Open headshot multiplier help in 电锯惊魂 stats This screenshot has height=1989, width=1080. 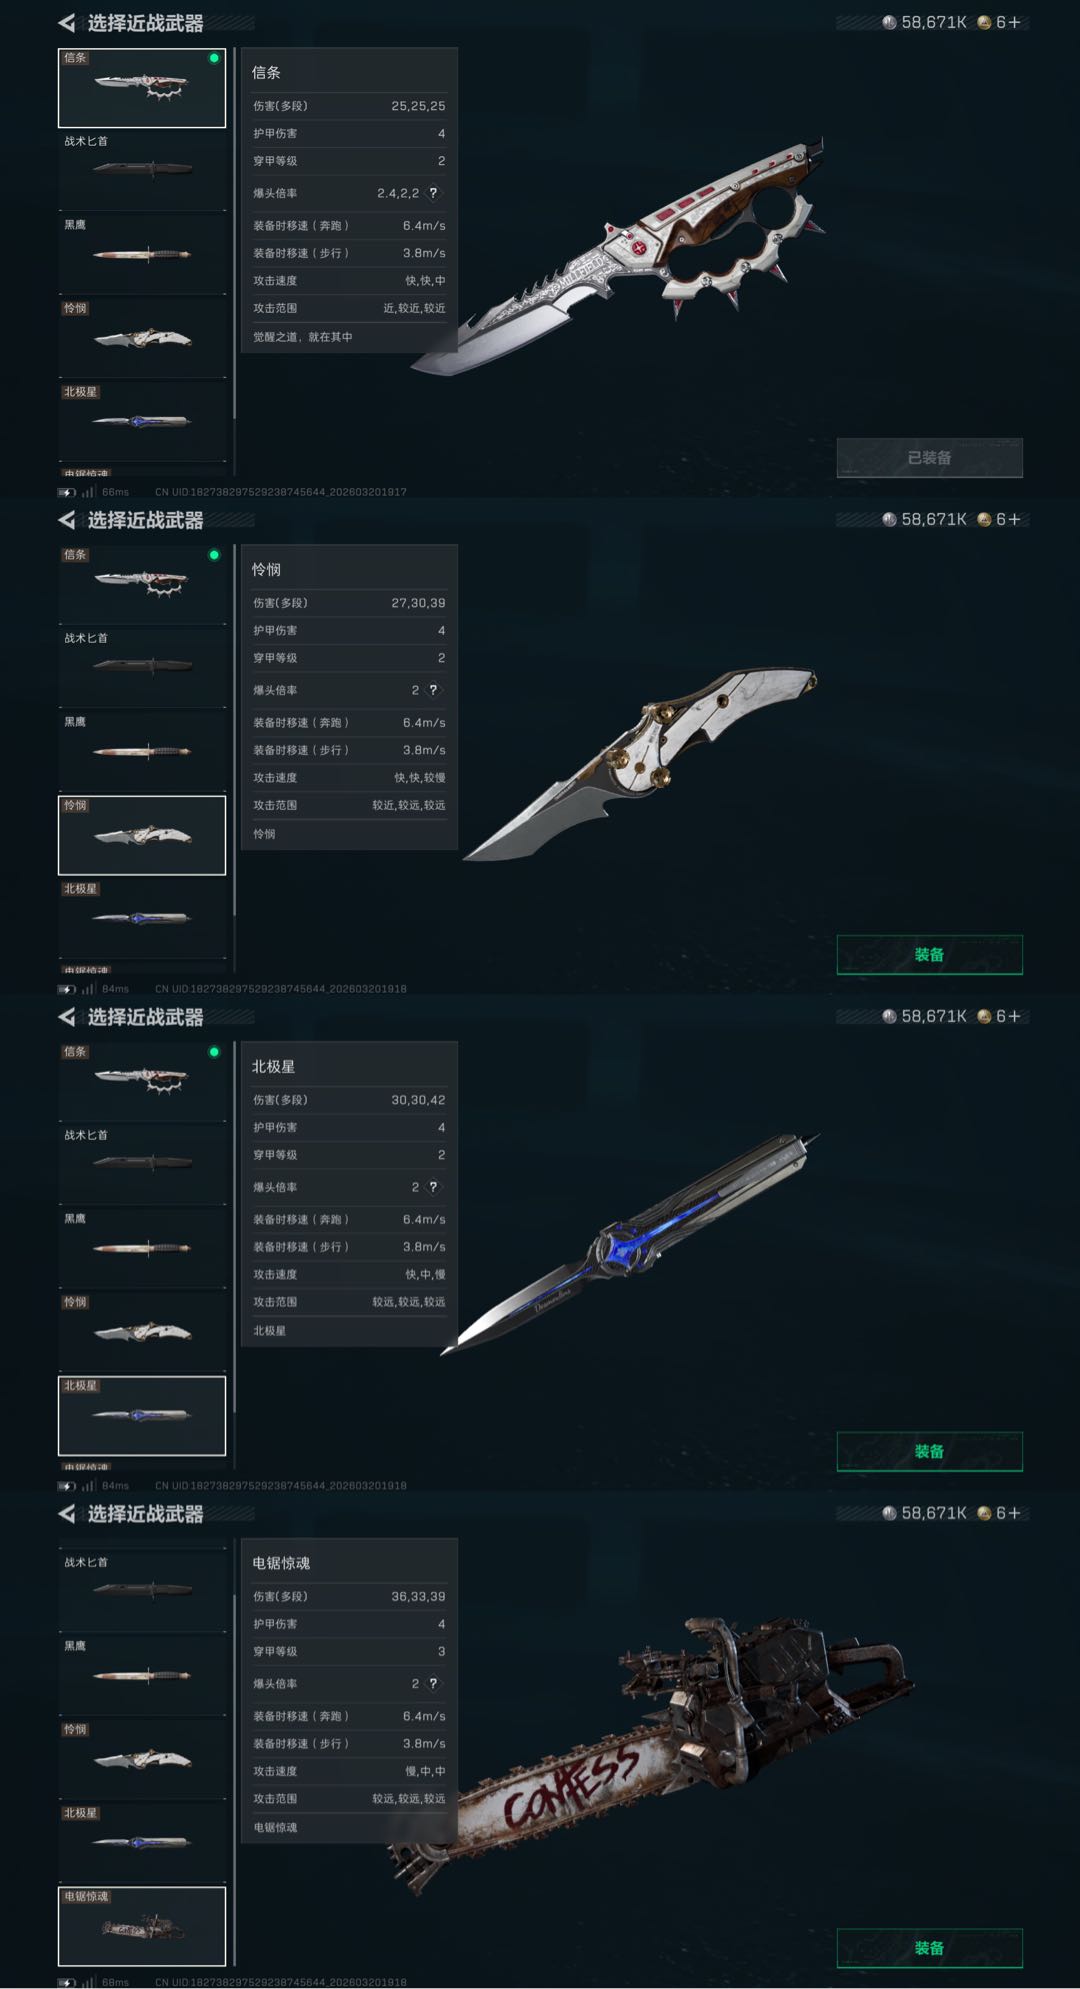pos(433,1684)
